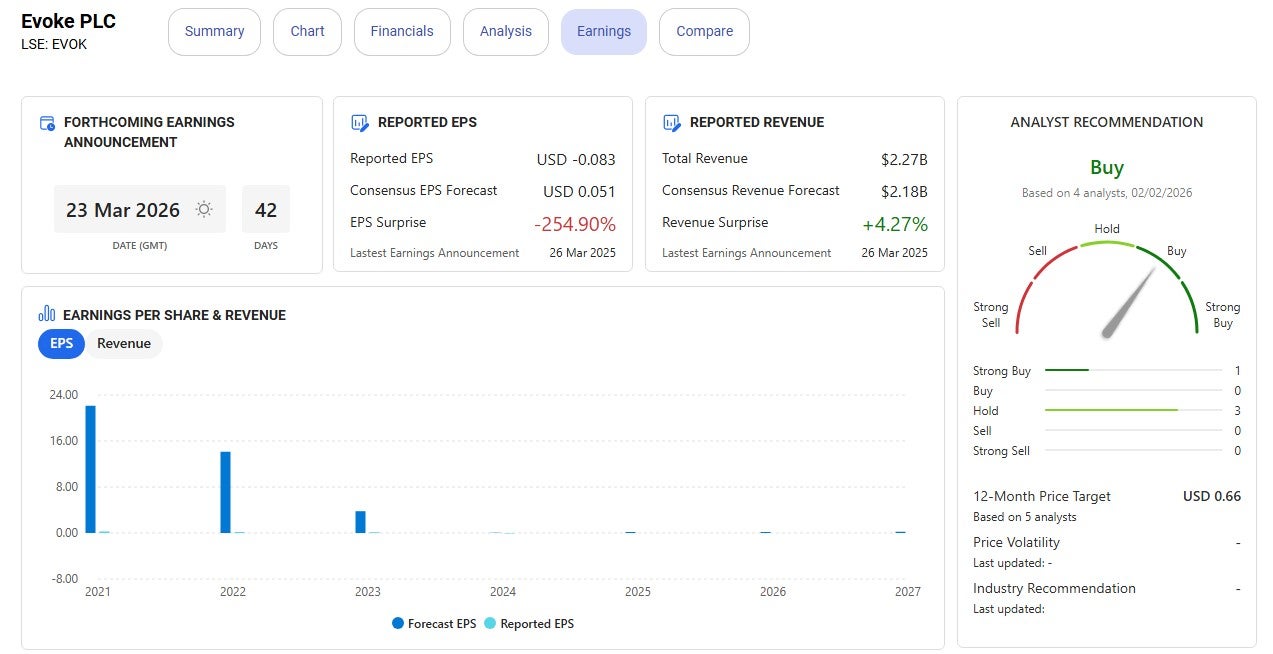Screen dimensions: 1273x654
Task: Select the EPS pill above the chart
Action: [x=61, y=343]
